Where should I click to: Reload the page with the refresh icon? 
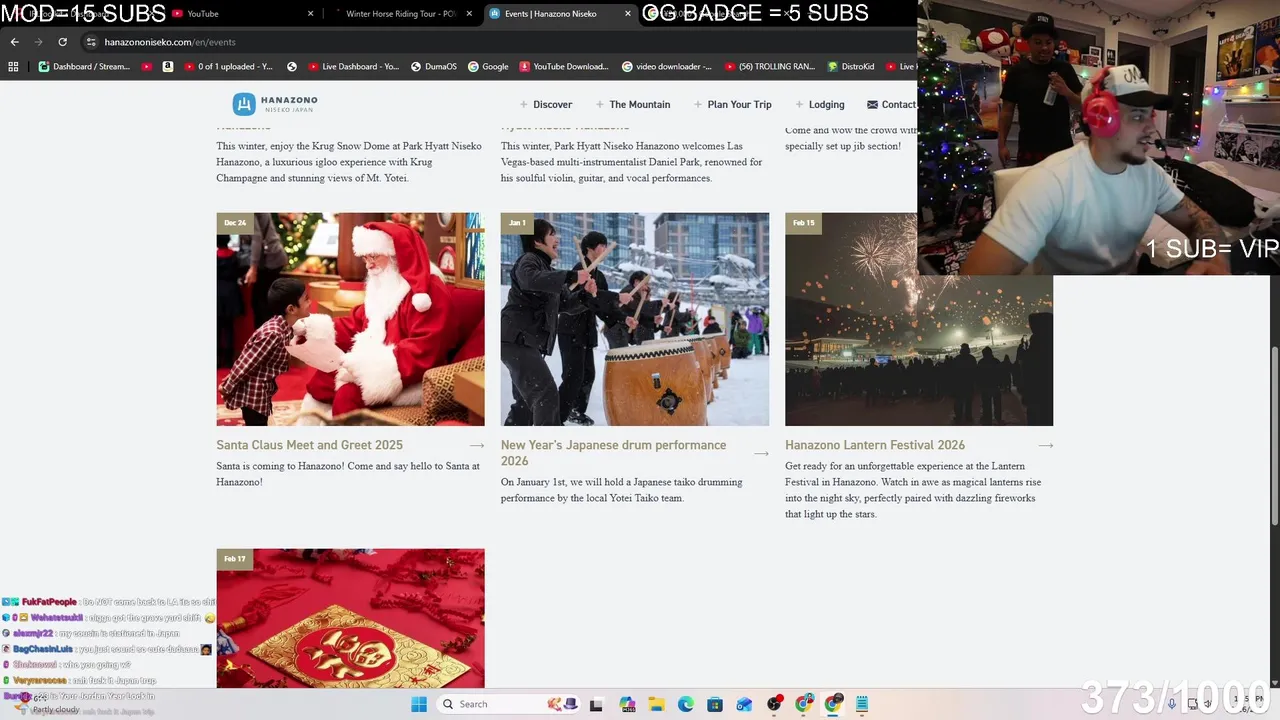[62, 42]
